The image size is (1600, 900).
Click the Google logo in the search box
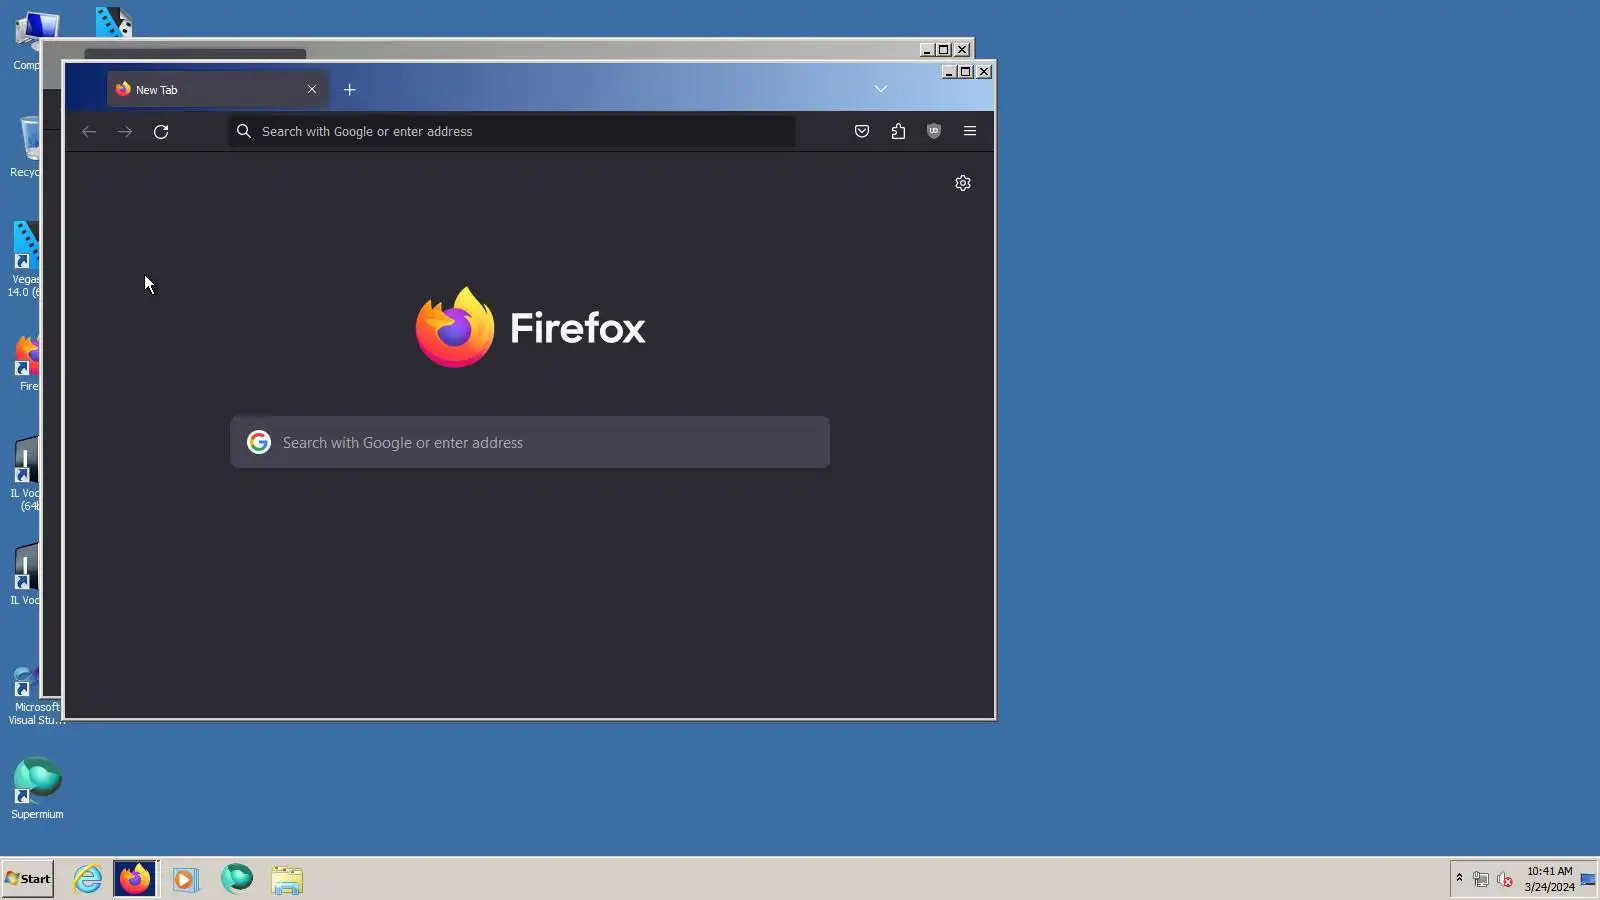pyautogui.click(x=259, y=442)
